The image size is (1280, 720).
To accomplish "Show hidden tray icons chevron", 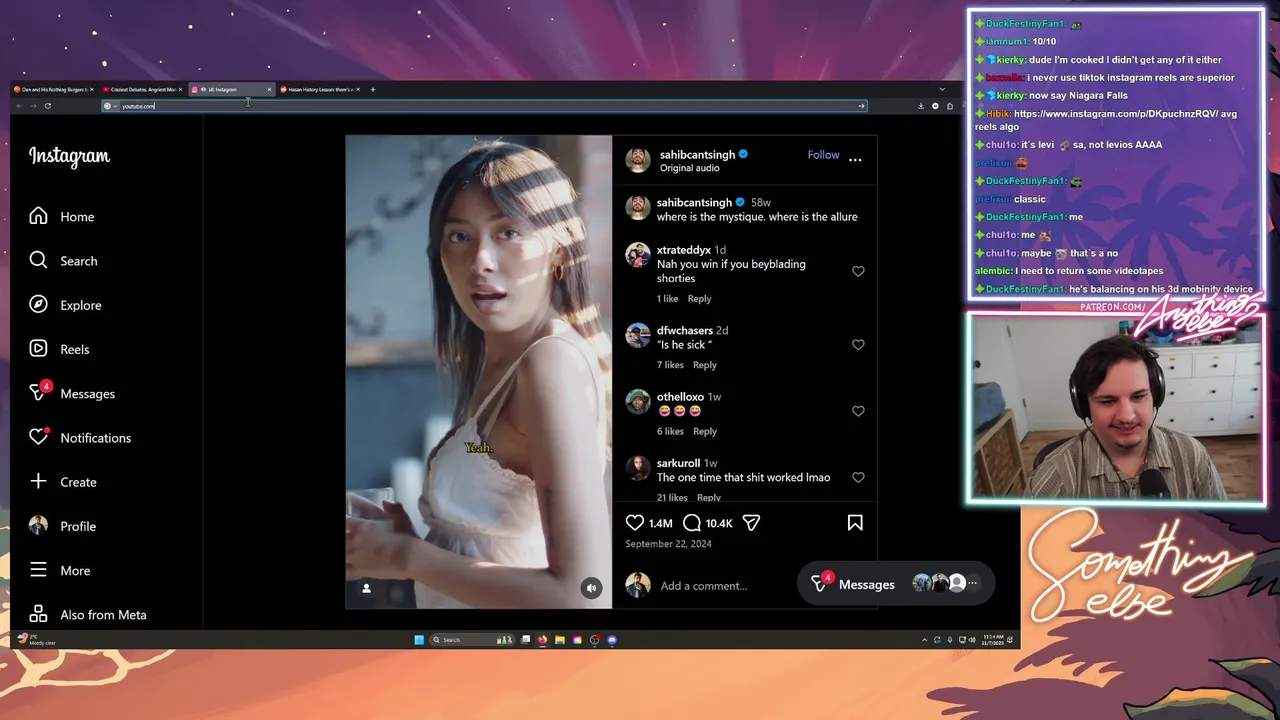I will (925, 640).
